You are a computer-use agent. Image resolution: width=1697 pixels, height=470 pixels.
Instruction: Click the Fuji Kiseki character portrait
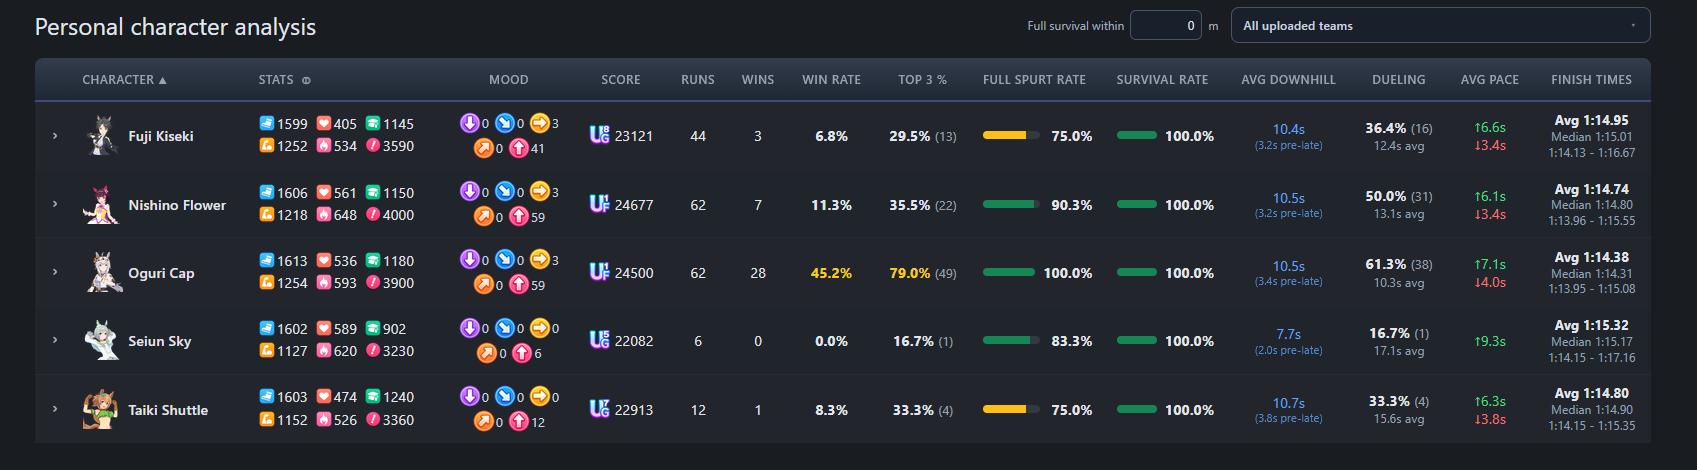(102, 135)
